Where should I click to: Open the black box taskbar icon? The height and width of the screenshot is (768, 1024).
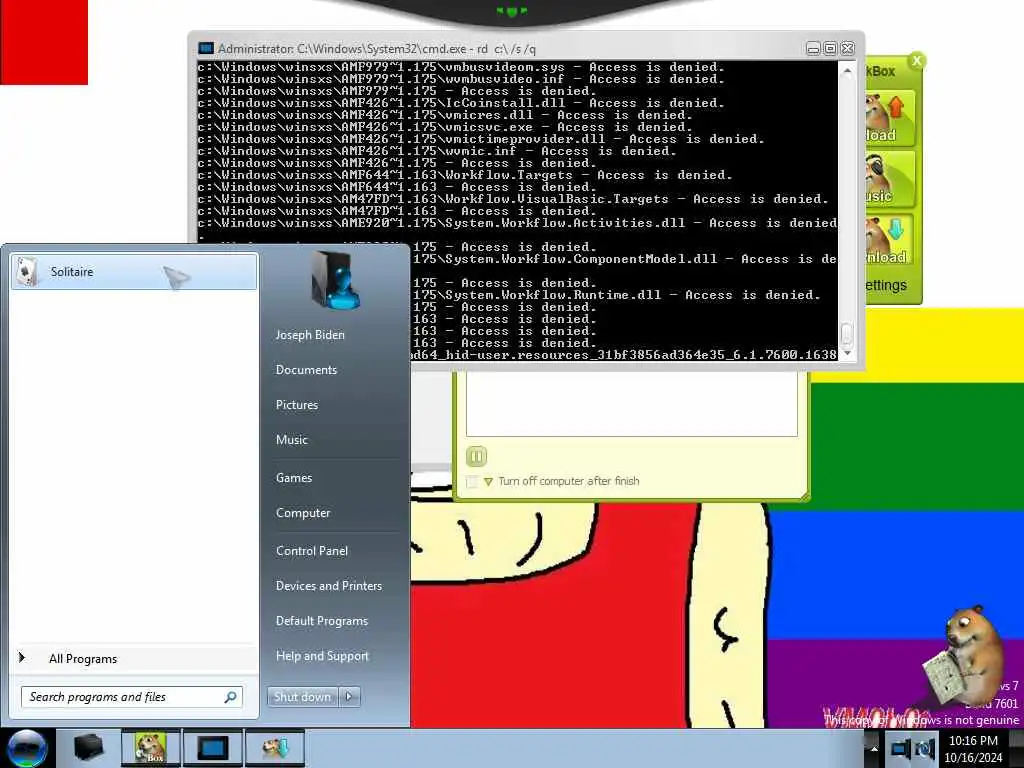pos(89,748)
